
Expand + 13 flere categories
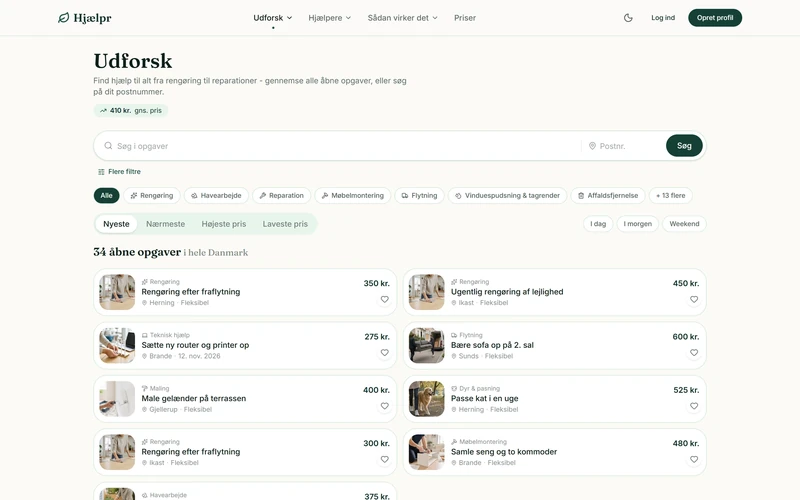click(x=670, y=195)
